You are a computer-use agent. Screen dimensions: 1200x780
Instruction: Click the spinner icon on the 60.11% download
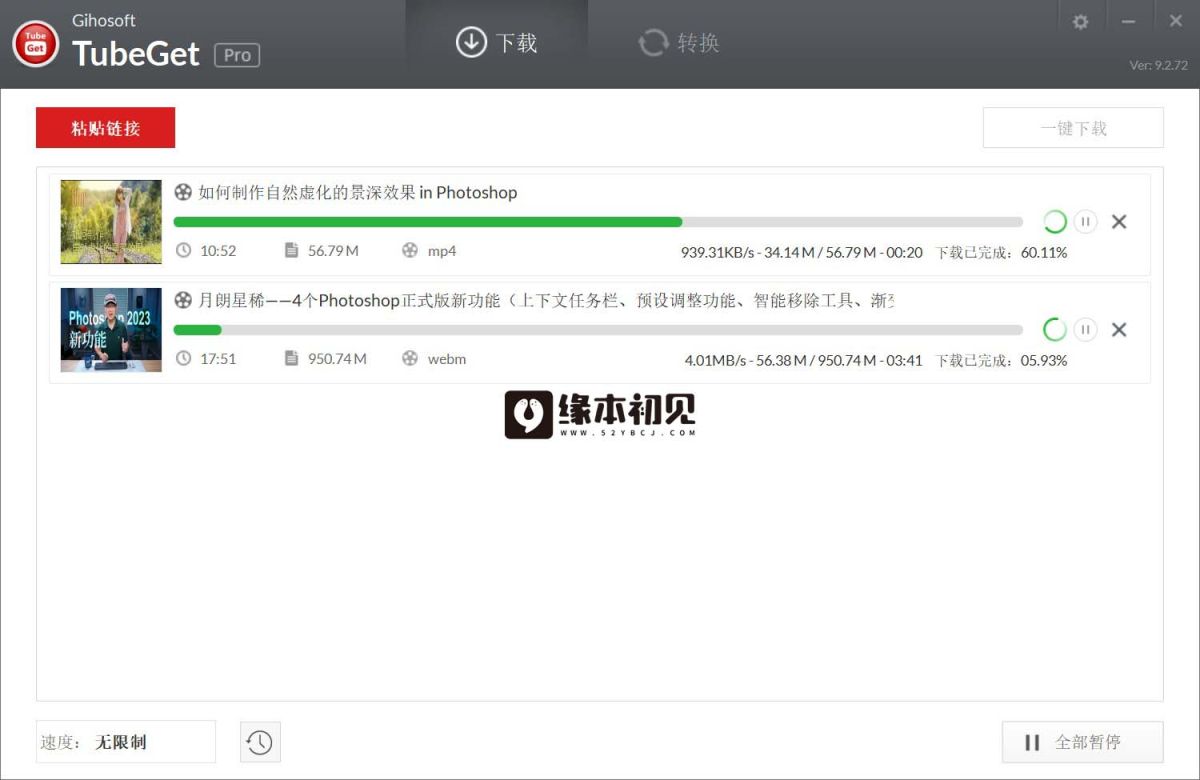coord(1055,222)
